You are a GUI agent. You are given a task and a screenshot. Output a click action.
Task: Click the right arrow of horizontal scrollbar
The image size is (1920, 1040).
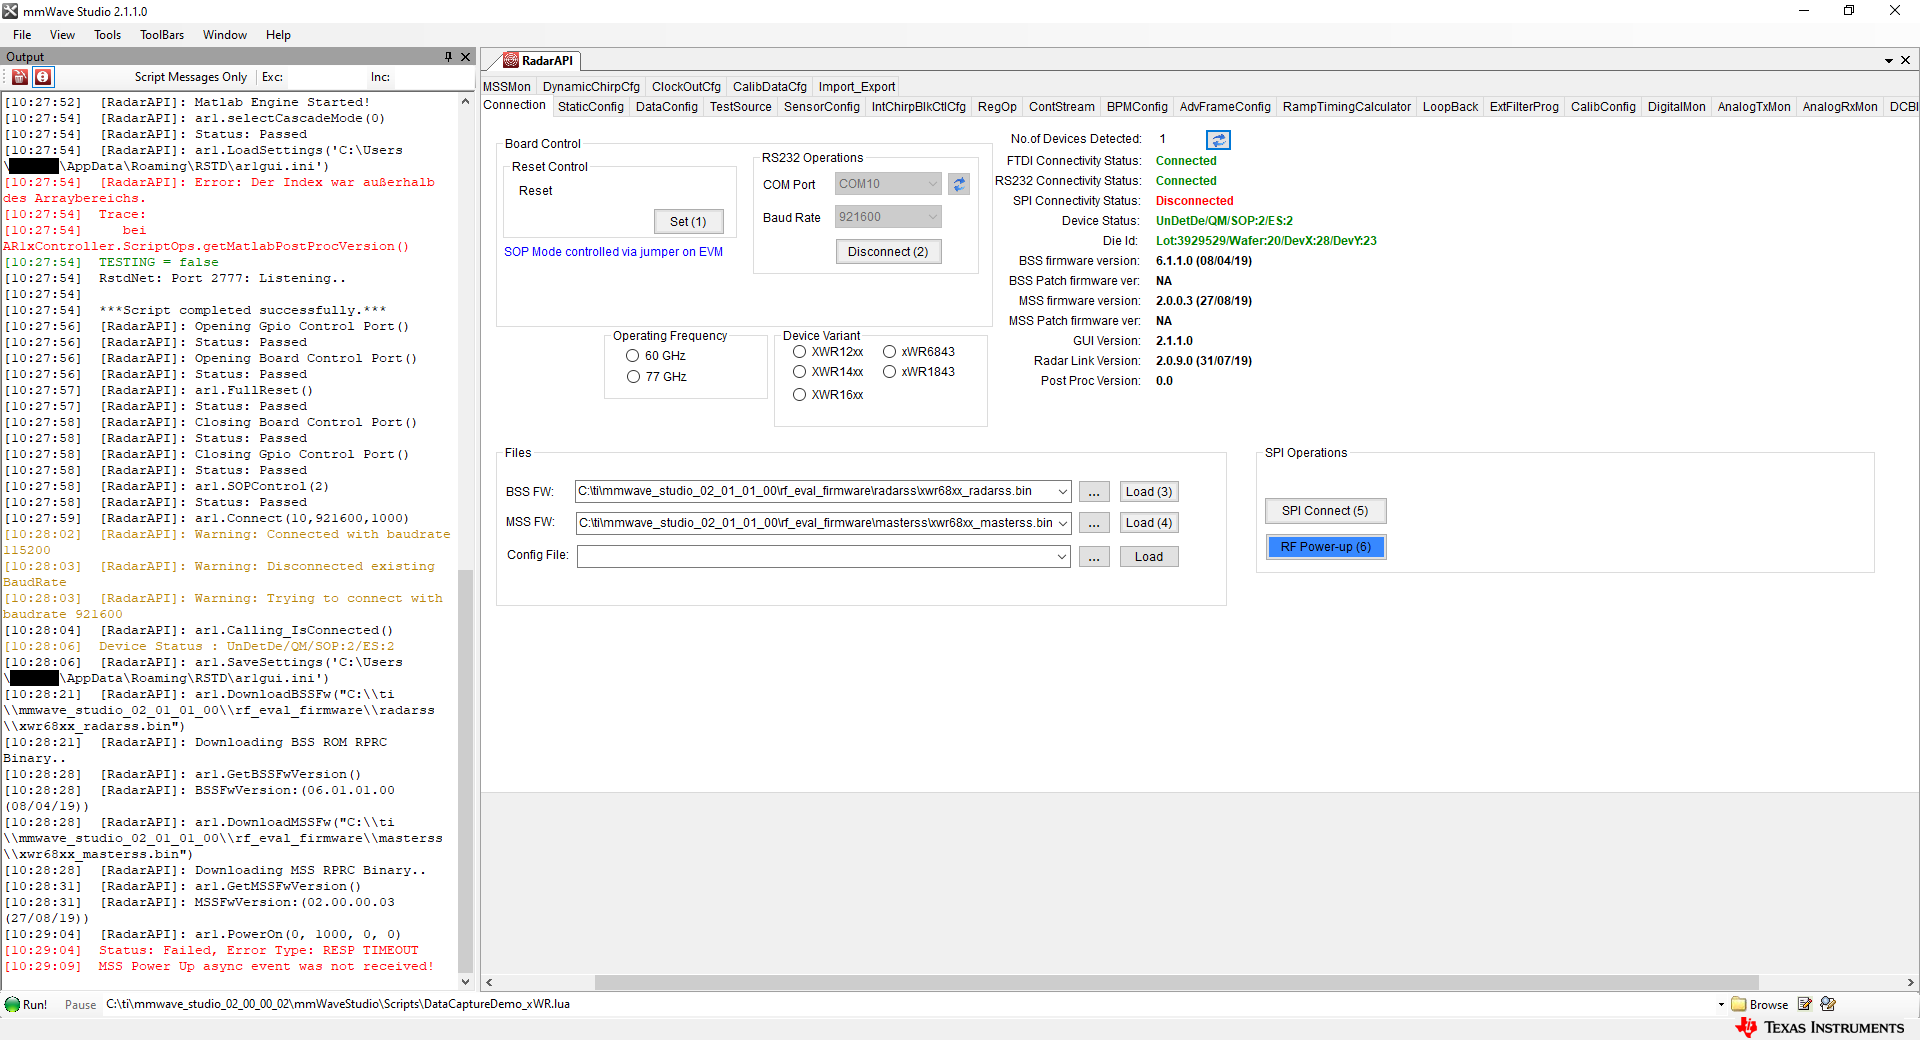coord(1910,983)
